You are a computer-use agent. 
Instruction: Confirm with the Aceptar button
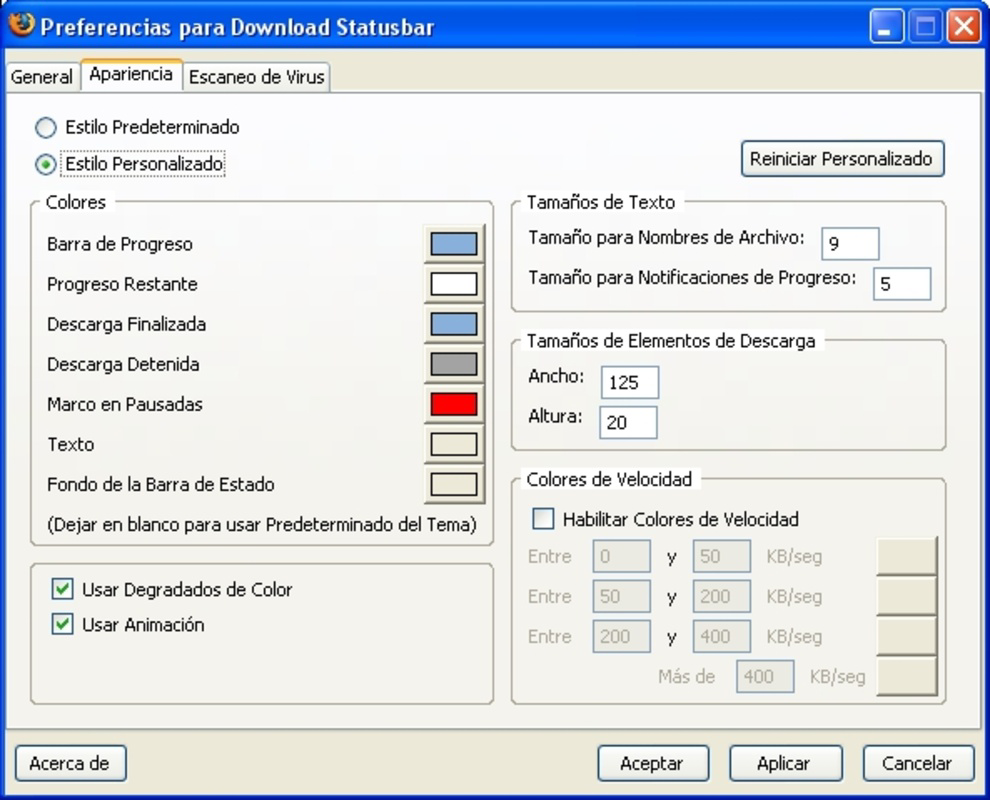[x=653, y=763]
